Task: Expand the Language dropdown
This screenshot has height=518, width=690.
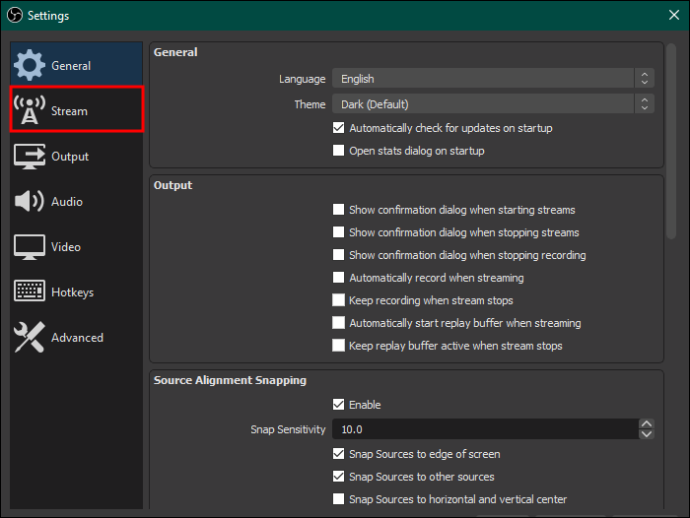Action: point(493,79)
